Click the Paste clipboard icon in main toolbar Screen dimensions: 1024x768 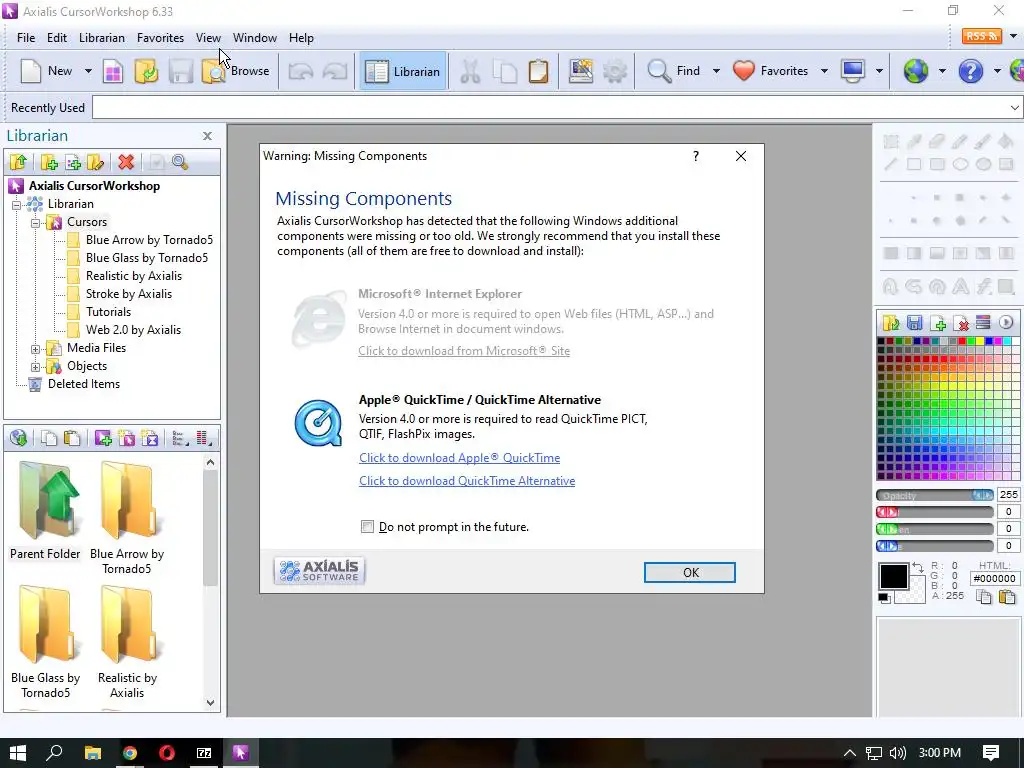point(538,71)
